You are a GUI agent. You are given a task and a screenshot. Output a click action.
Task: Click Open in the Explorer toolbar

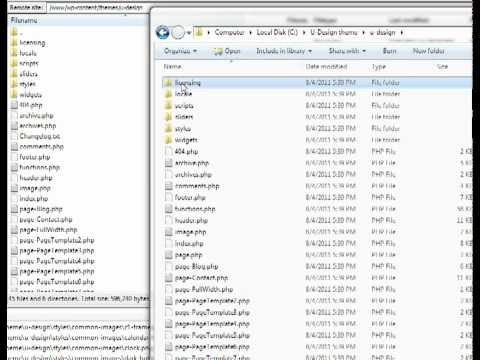(227, 51)
